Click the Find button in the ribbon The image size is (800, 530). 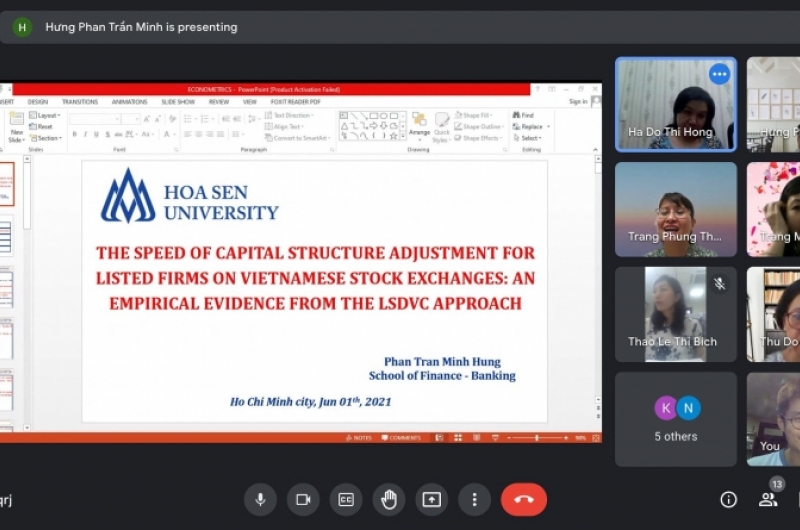pos(523,115)
